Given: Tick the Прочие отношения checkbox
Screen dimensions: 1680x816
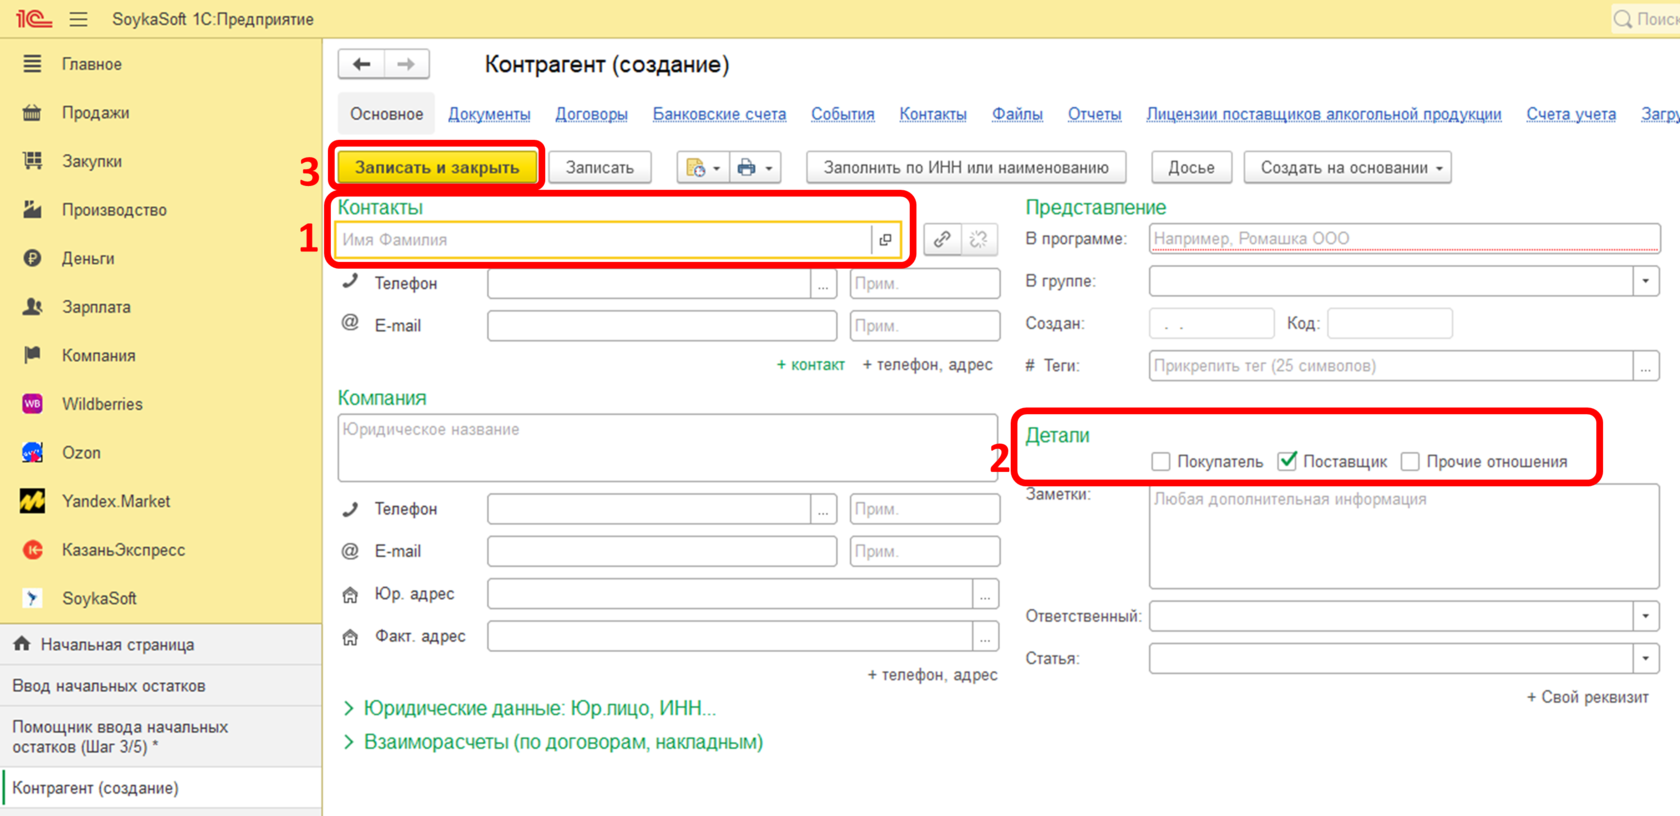Looking at the screenshot, I should point(1410,462).
